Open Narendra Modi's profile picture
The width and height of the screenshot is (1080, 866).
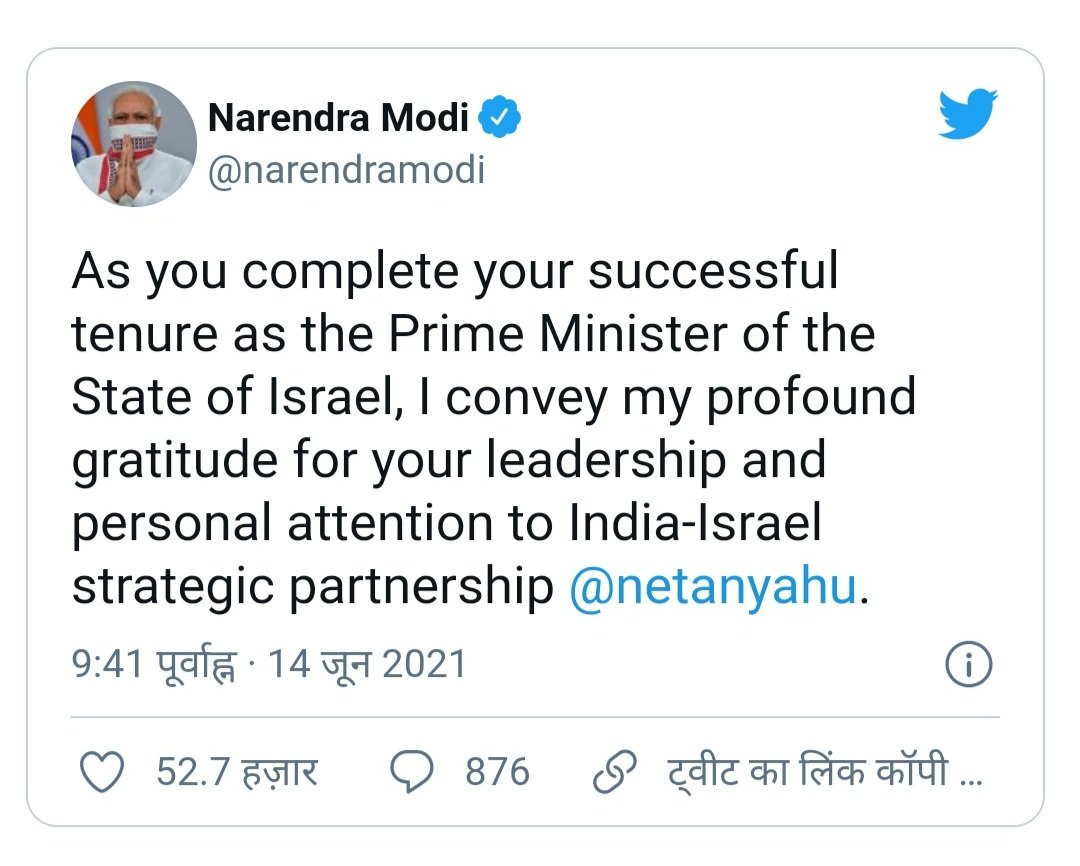point(133,144)
